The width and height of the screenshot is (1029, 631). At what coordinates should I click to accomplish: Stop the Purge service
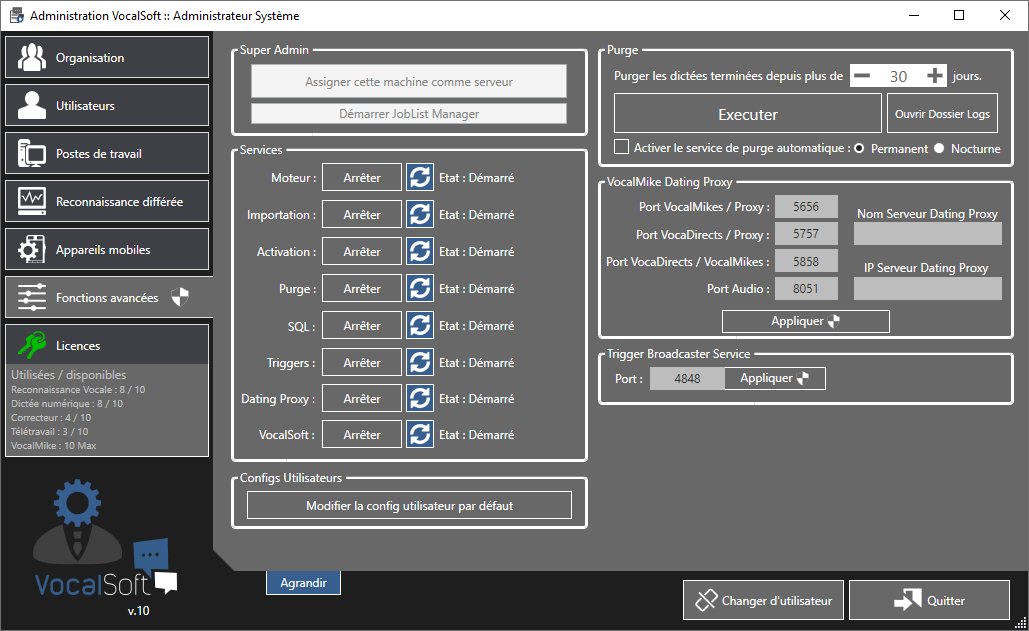(x=362, y=289)
